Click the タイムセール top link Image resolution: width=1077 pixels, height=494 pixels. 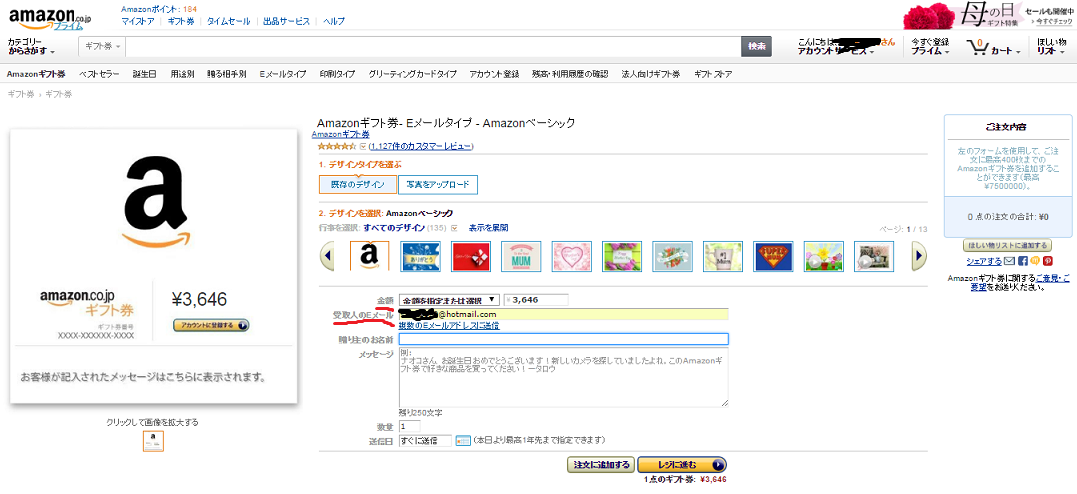[x=229, y=21]
